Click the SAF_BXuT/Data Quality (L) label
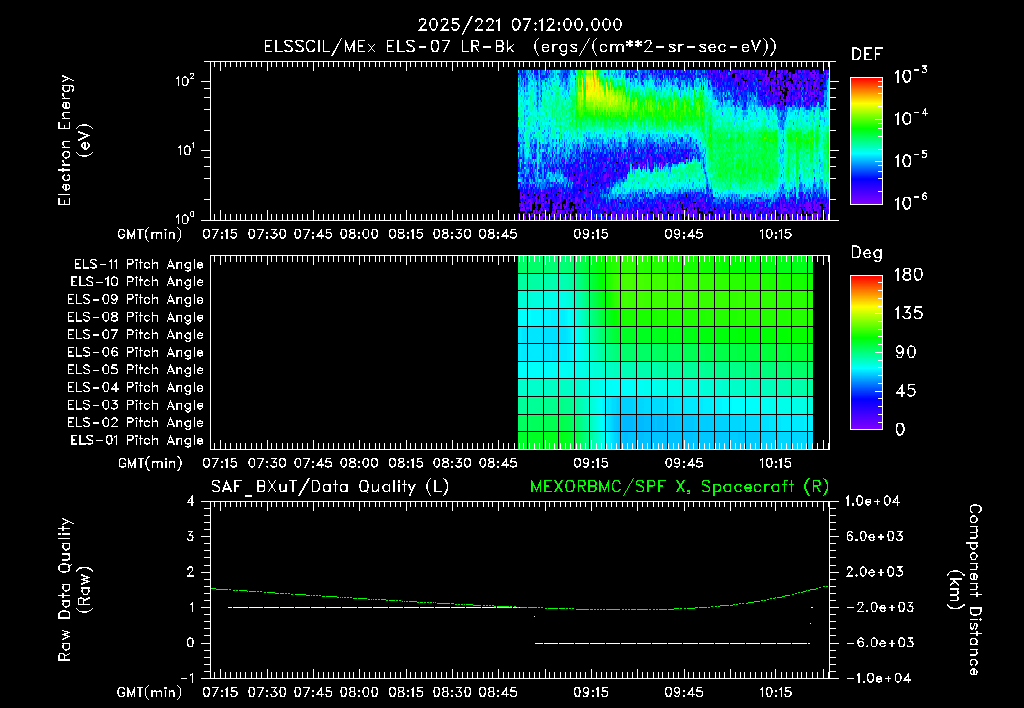Screen dimensions: 1024x708 point(330,487)
